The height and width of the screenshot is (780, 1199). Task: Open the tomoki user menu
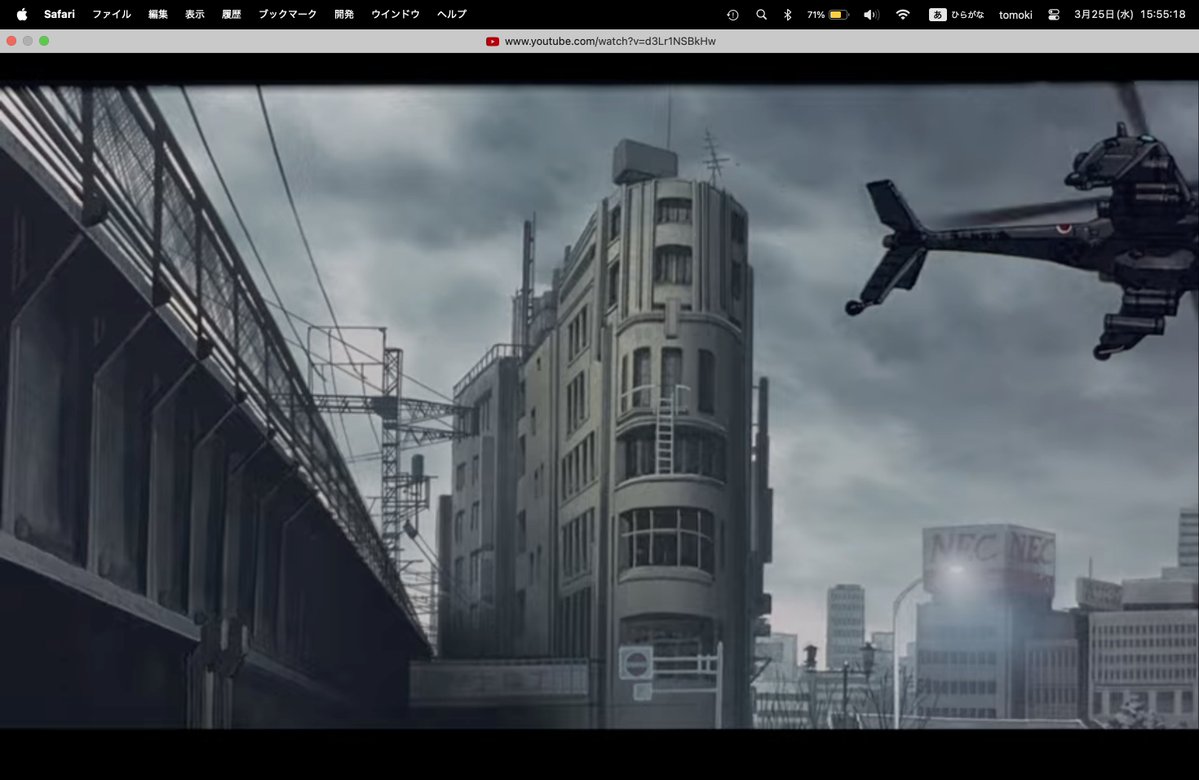(x=1015, y=15)
